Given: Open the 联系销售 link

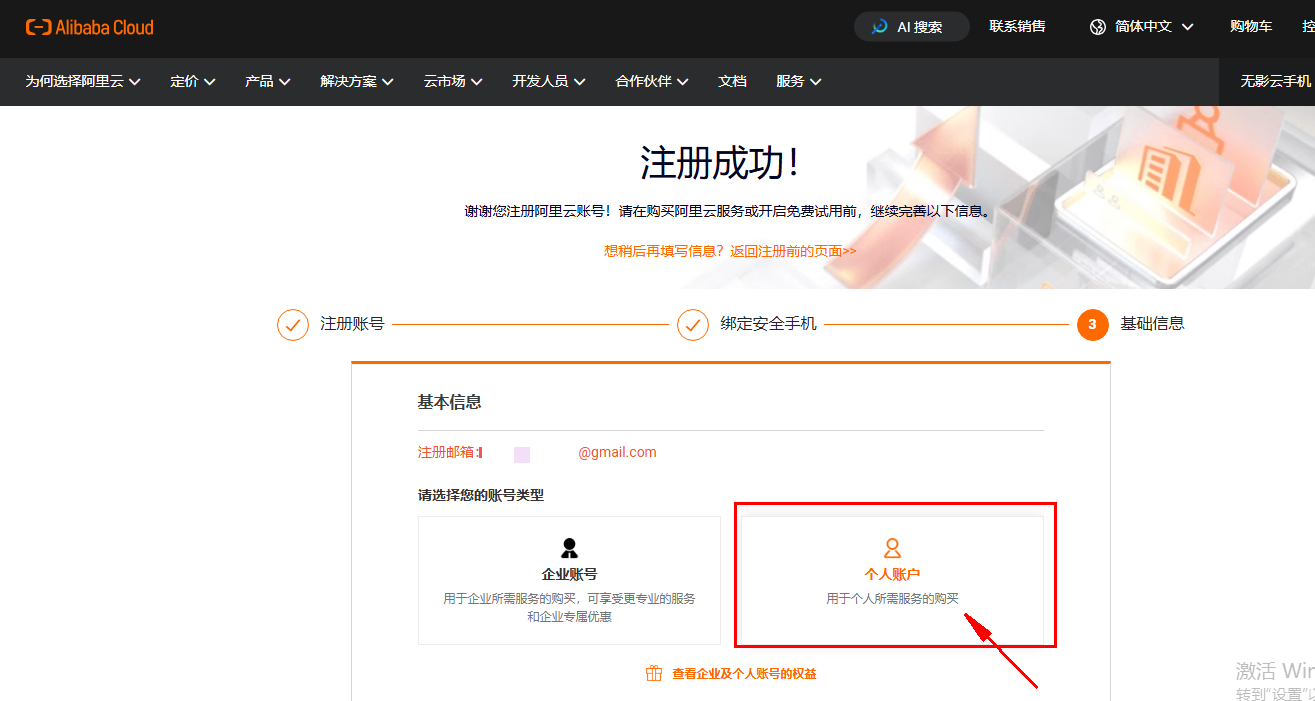Looking at the screenshot, I should [1017, 27].
